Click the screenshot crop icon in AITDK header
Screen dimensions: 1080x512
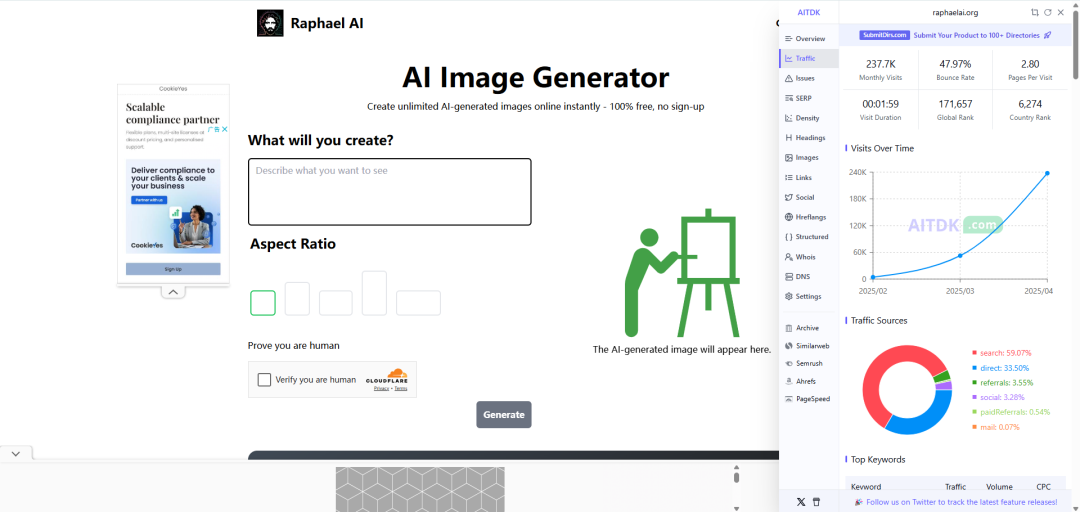pos(1035,12)
